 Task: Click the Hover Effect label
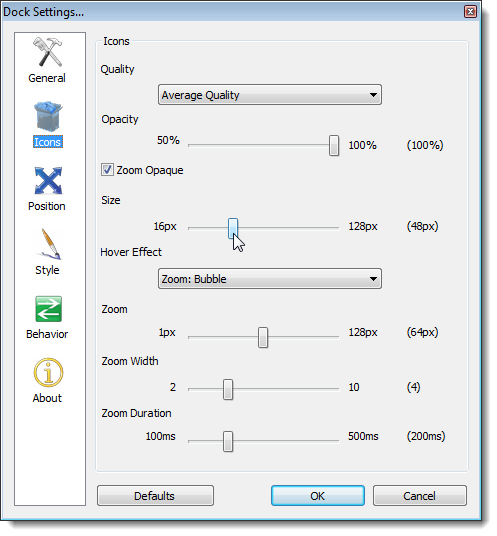coord(131,252)
